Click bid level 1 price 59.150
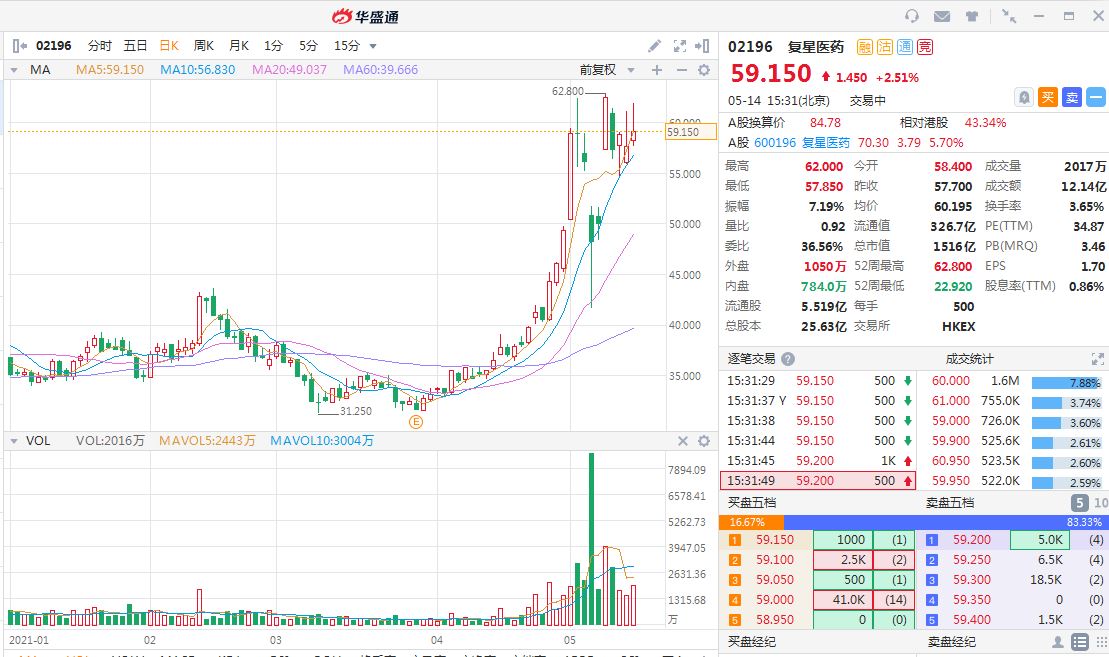The image size is (1109, 657). 774,540
